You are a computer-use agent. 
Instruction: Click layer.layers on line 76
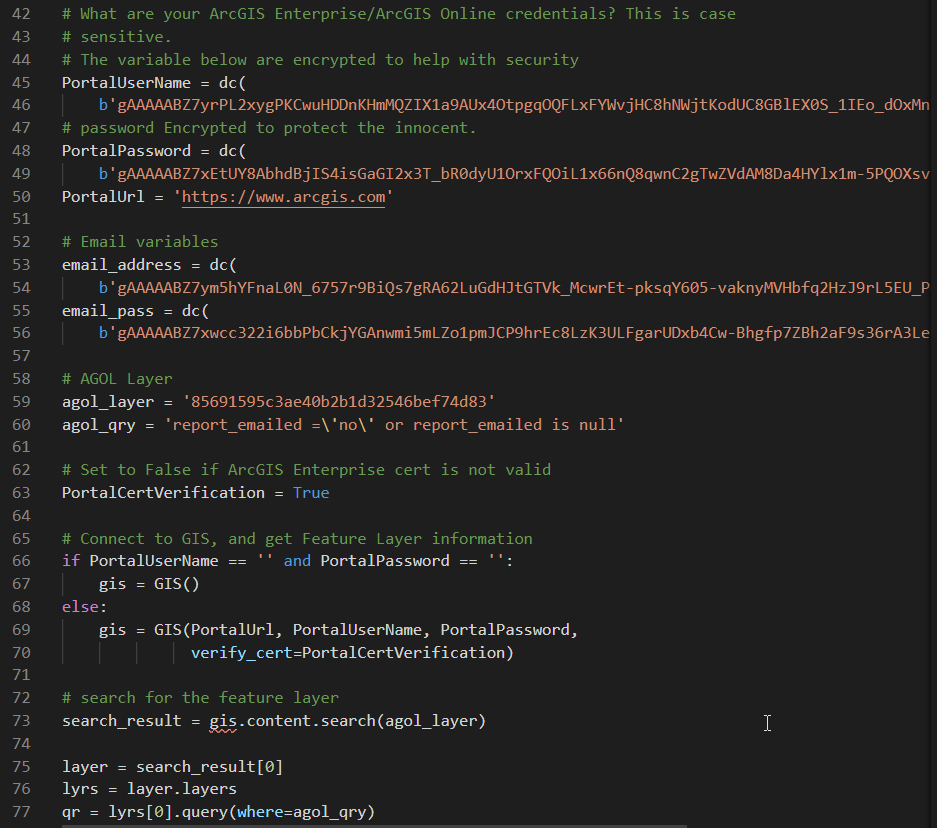(182, 789)
